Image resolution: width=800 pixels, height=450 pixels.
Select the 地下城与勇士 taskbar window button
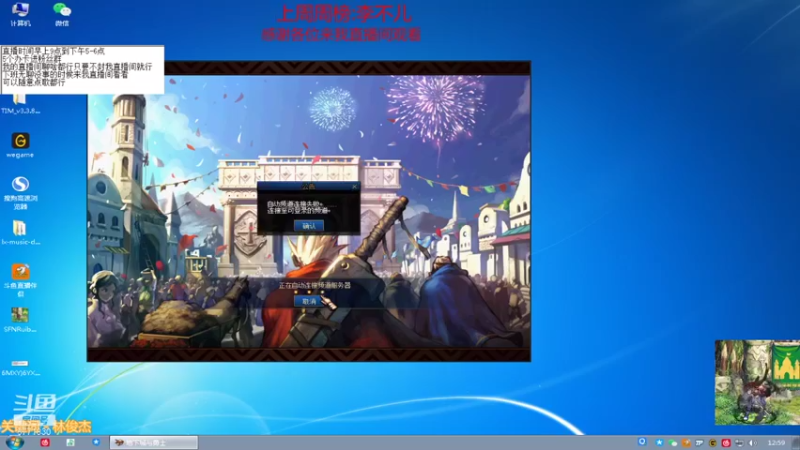154,442
